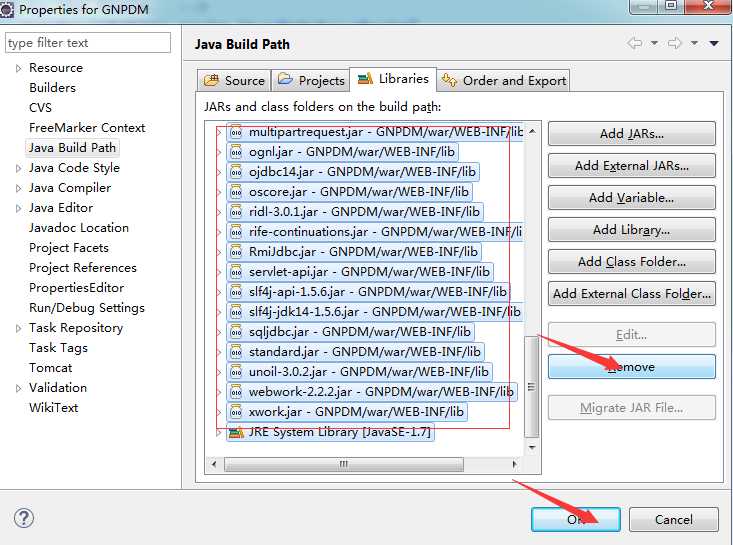Expand the Java Editor node
This screenshot has height=545, width=733.
coord(18,208)
